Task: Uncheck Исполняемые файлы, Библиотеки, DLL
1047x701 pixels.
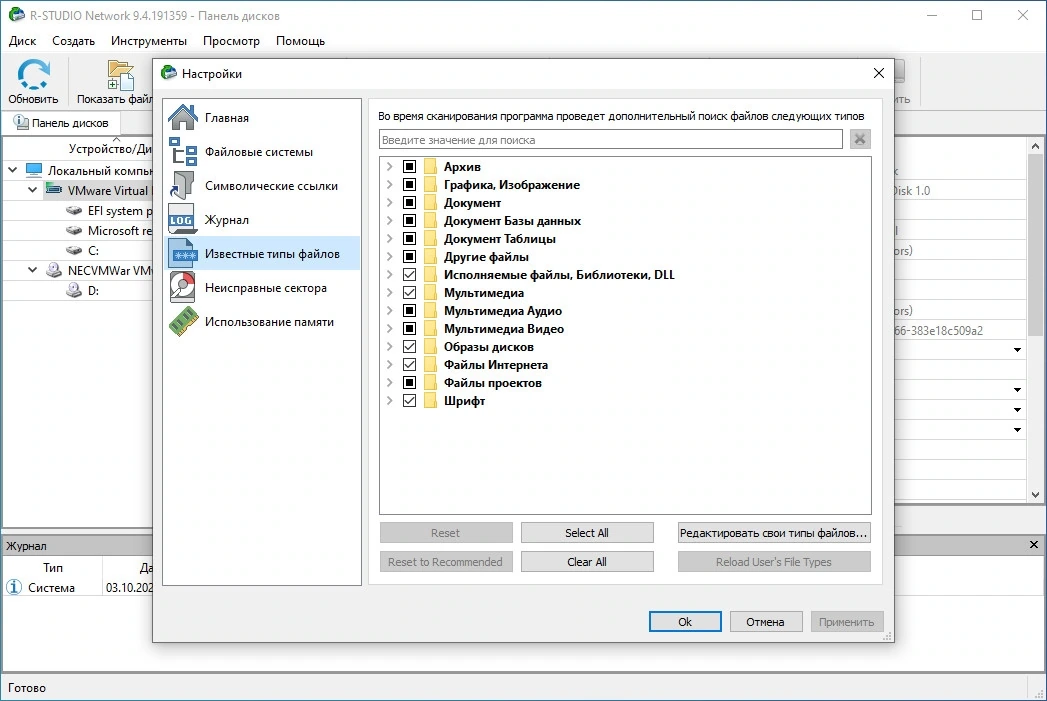Action: pyautogui.click(x=409, y=274)
